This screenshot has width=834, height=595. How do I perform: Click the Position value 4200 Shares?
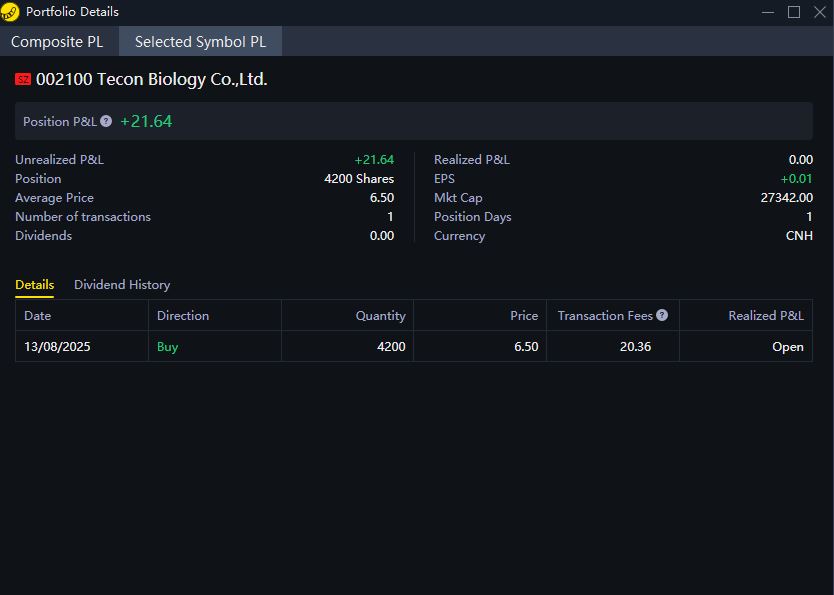[x=359, y=179]
